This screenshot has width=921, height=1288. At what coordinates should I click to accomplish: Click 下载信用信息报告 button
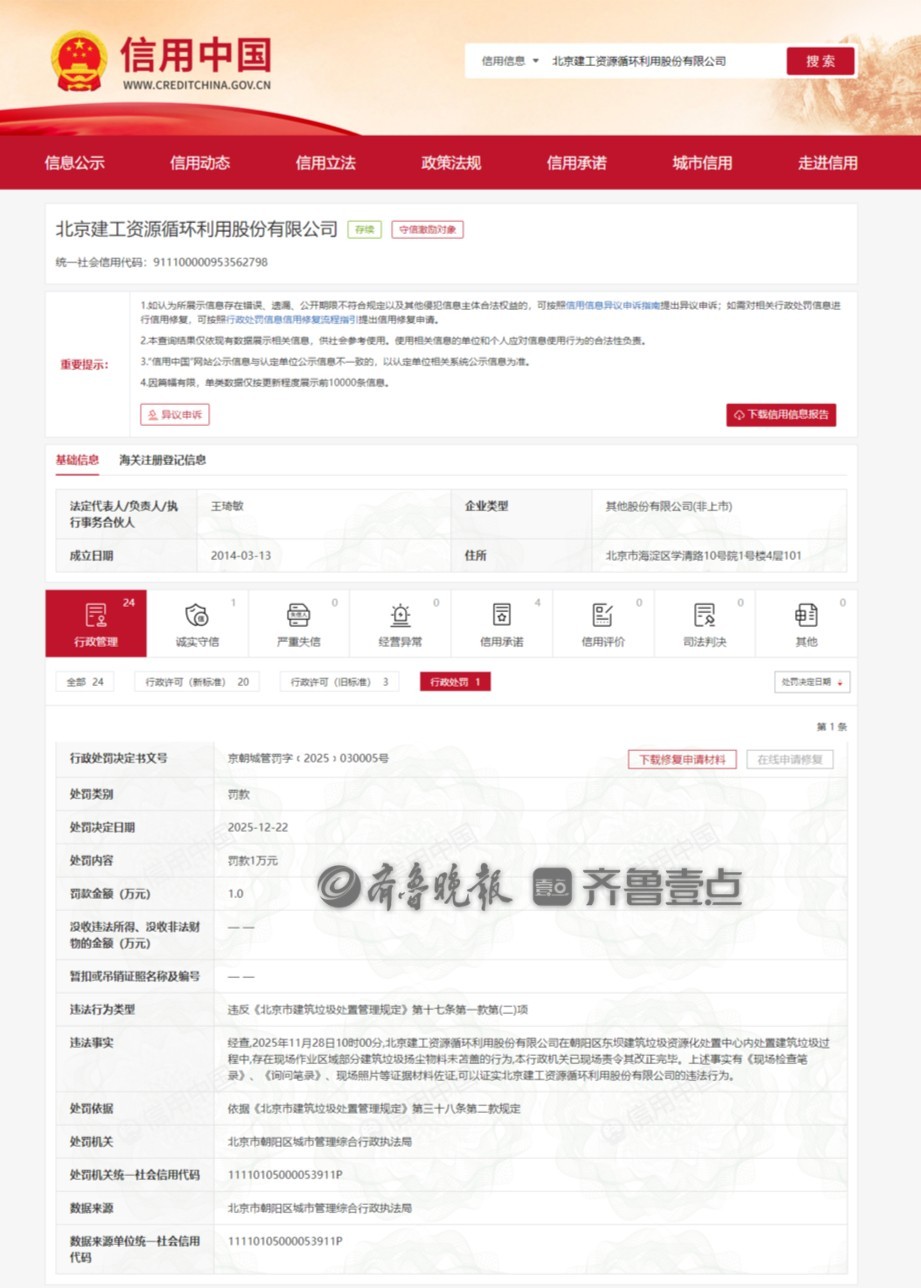(x=781, y=414)
